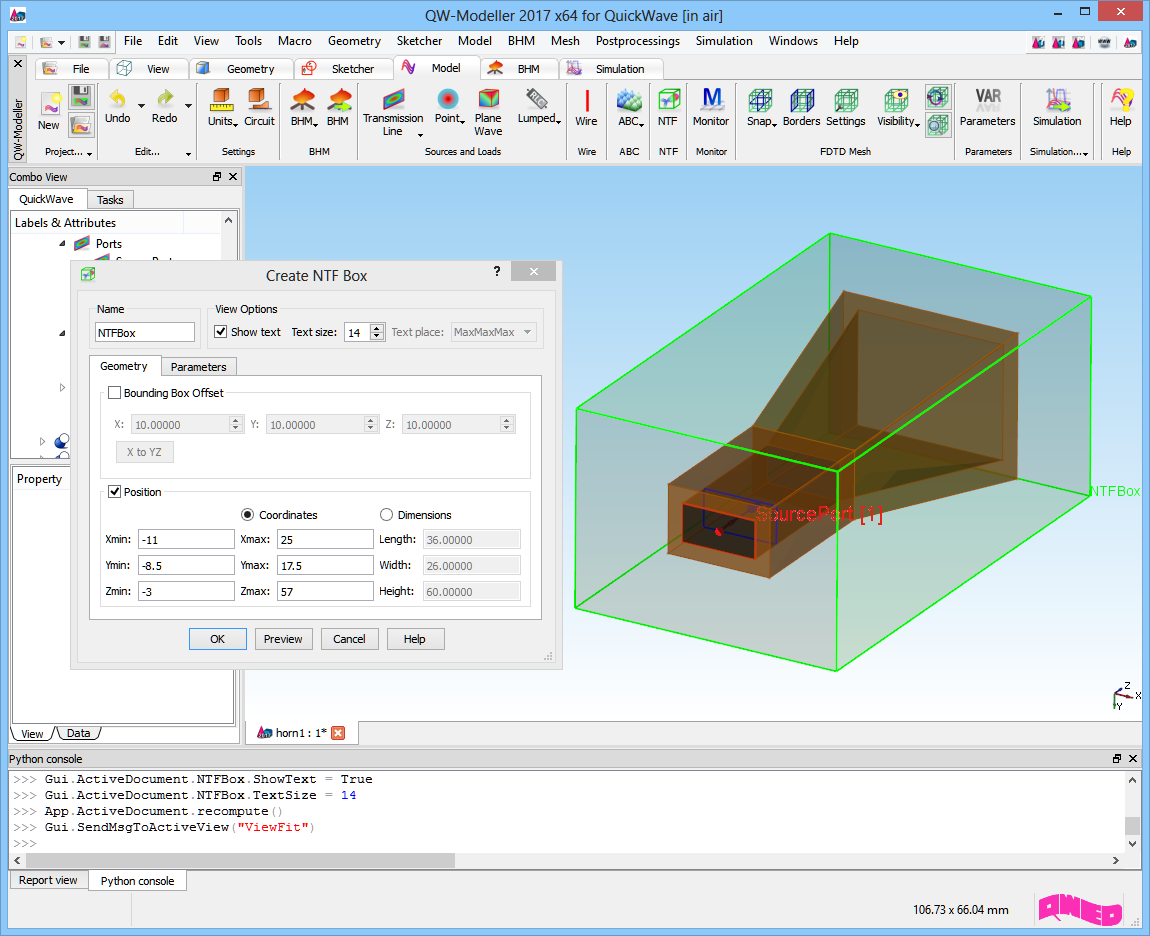Click the BHM dropdown flame icon
1150x936 pixels.
[x=303, y=99]
